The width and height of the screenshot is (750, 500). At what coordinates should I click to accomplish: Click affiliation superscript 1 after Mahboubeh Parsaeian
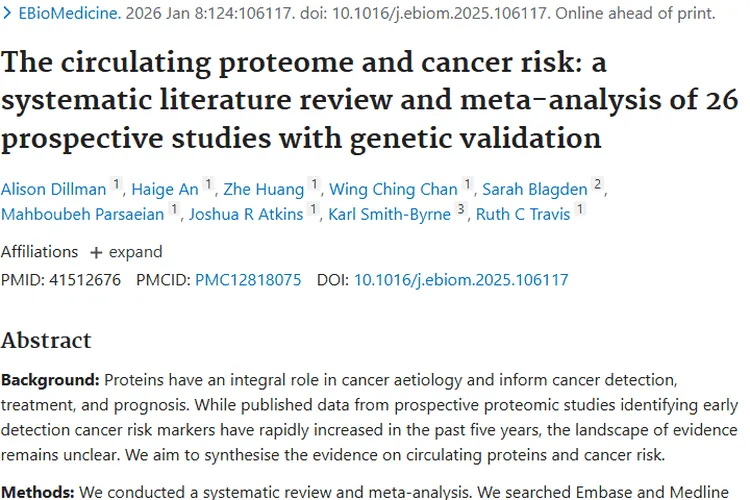pyautogui.click(x=175, y=211)
